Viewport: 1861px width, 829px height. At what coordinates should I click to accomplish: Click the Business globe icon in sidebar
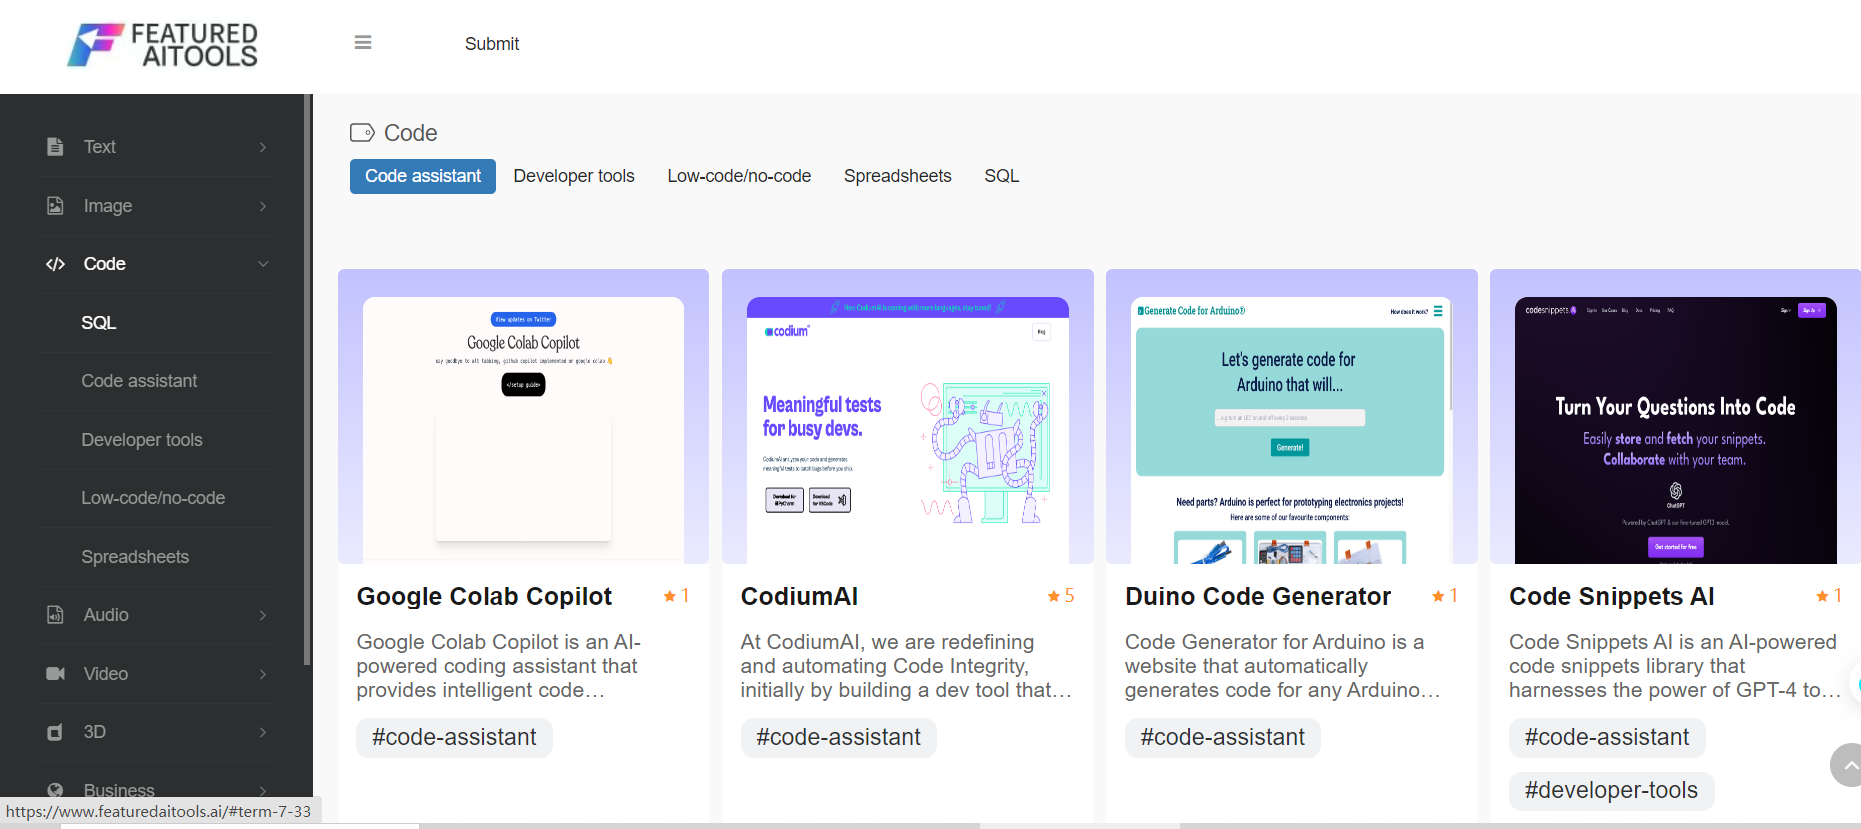tap(55, 790)
